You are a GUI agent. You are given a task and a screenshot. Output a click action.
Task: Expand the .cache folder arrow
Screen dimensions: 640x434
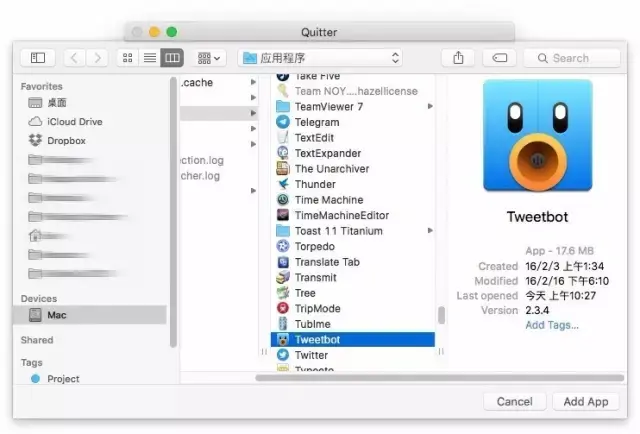pyautogui.click(x=253, y=82)
